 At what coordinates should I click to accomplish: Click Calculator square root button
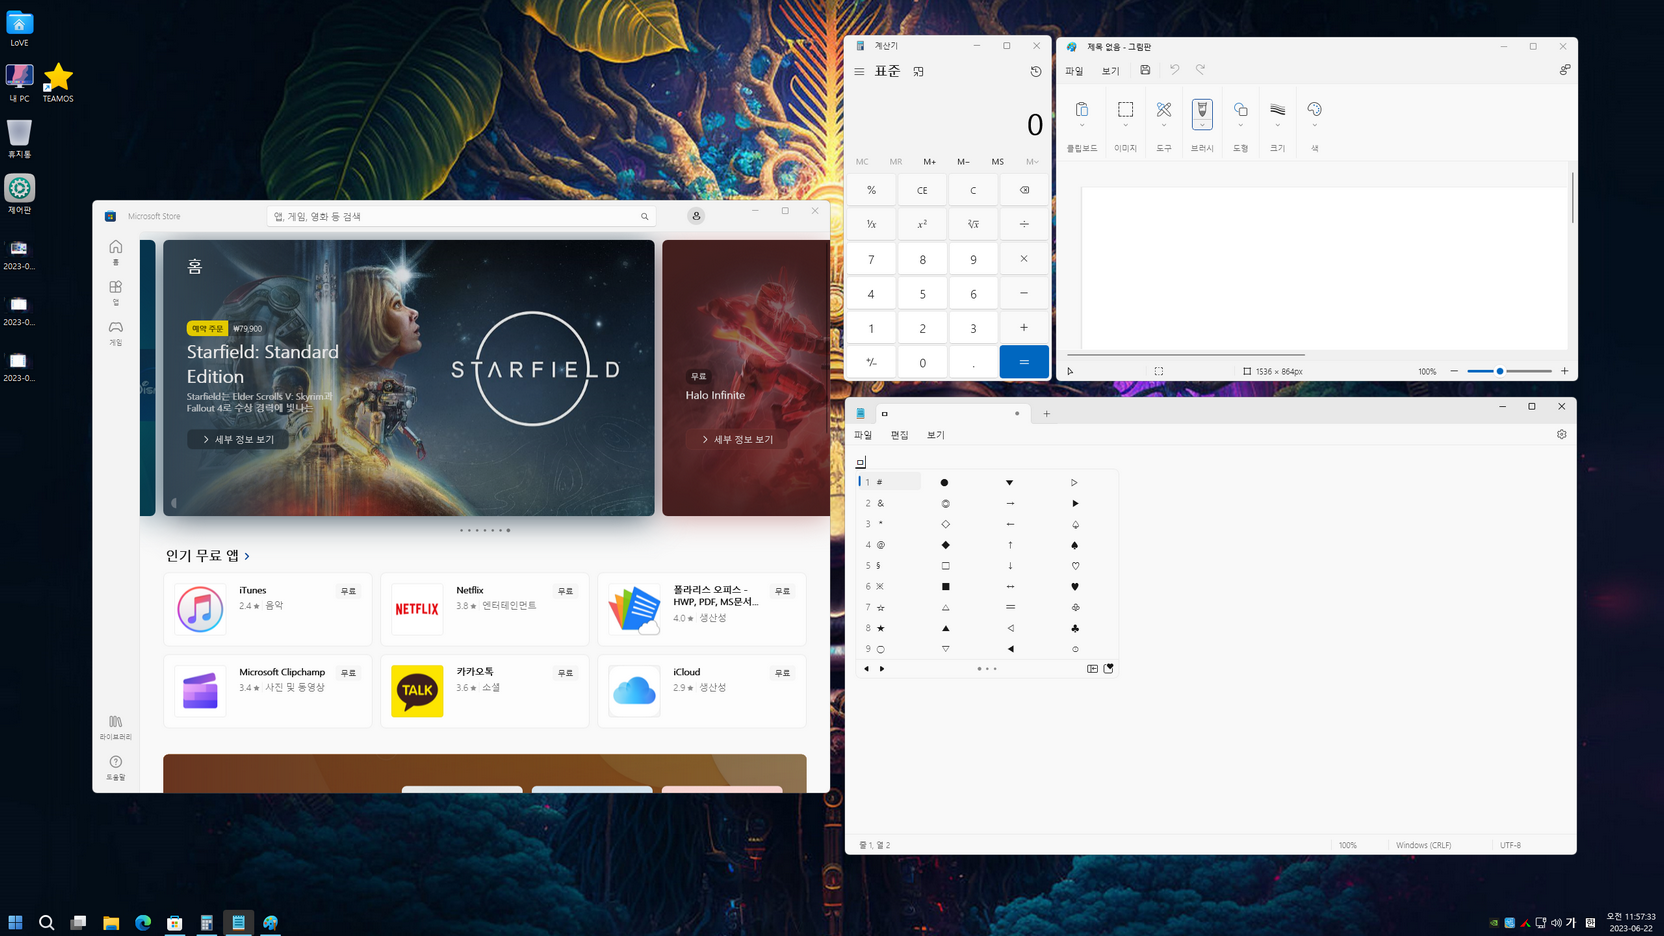973,224
